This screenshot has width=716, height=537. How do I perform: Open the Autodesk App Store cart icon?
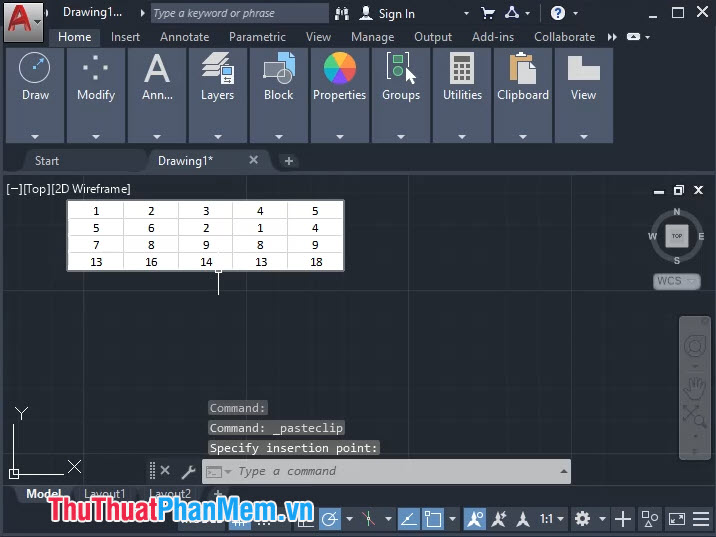coord(488,13)
